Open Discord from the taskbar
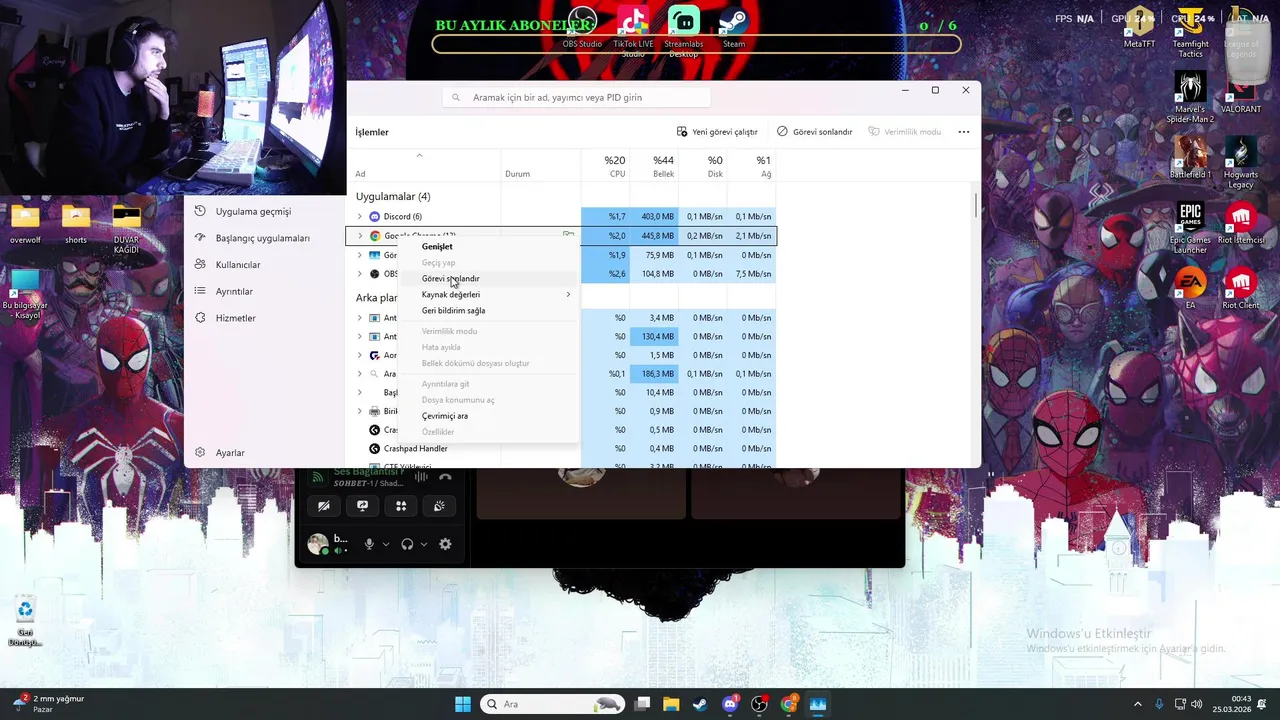Screen dimensions: 1280x720 click(x=729, y=704)
